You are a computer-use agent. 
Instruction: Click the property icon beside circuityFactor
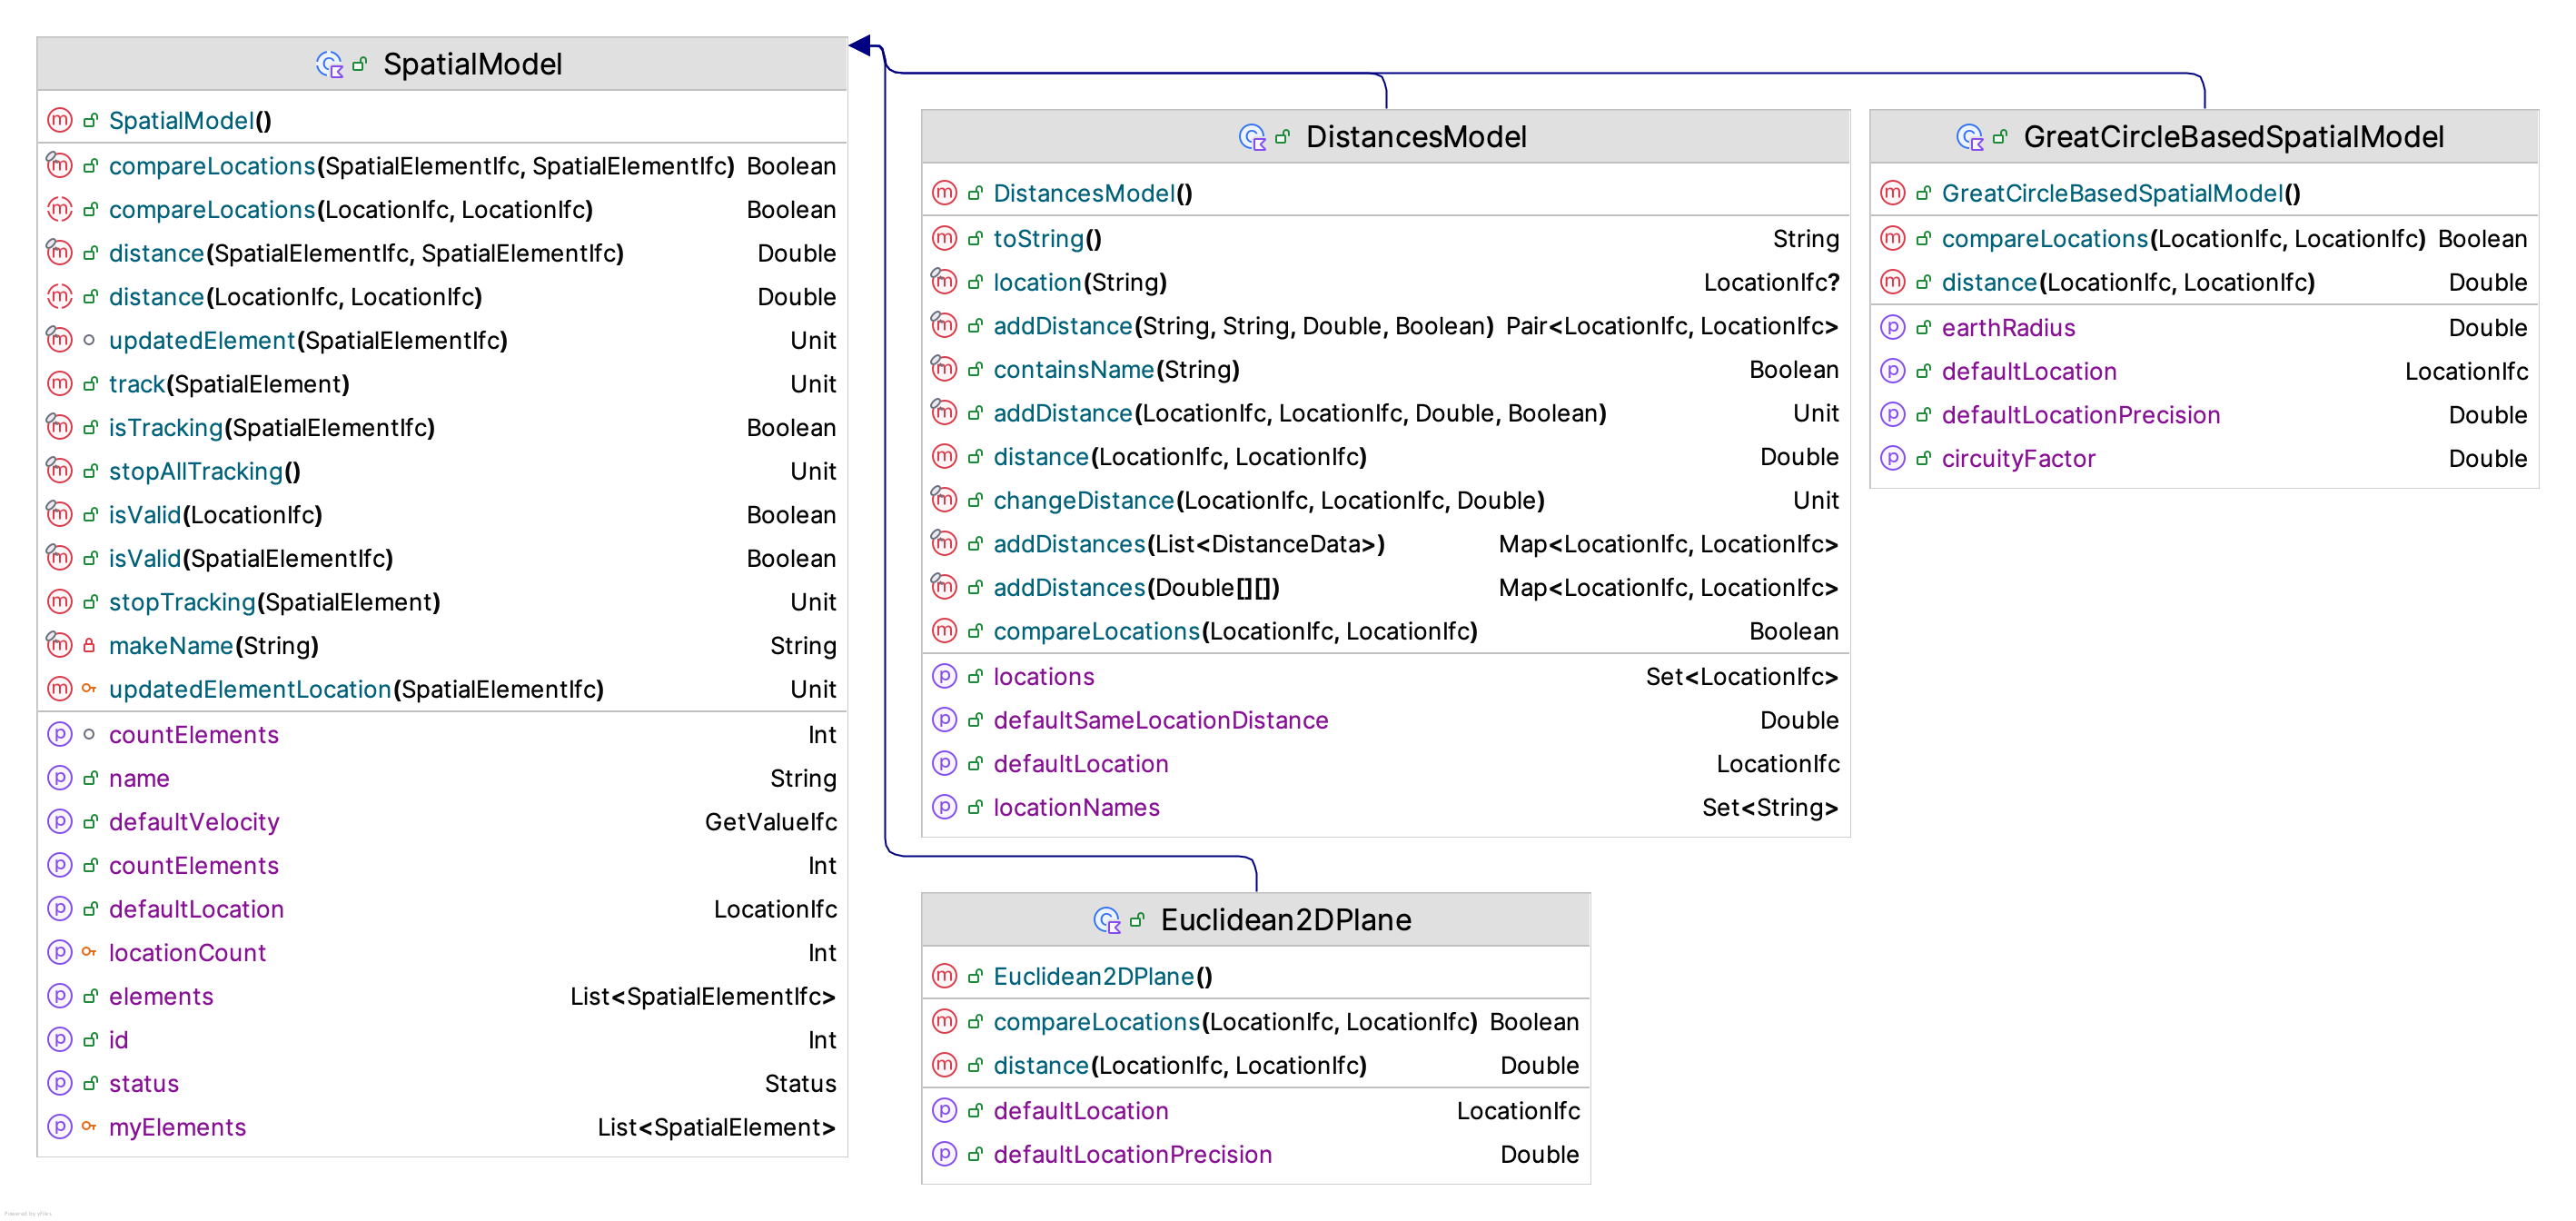[1892, 458]
